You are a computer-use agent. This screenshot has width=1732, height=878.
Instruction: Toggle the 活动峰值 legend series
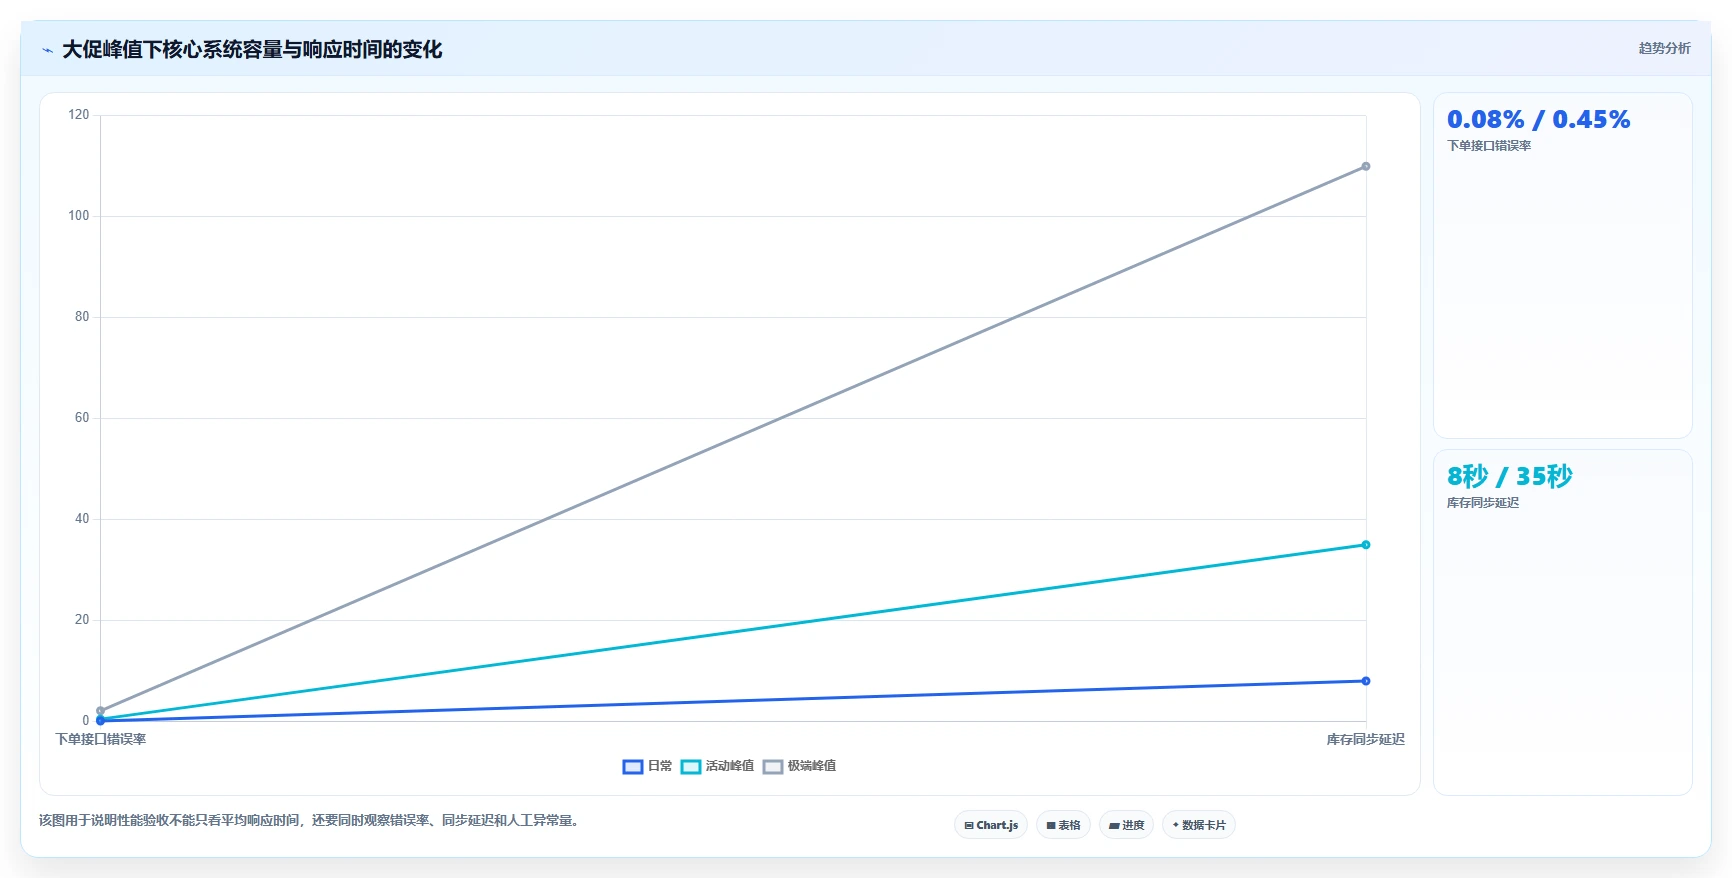(717, 766)
